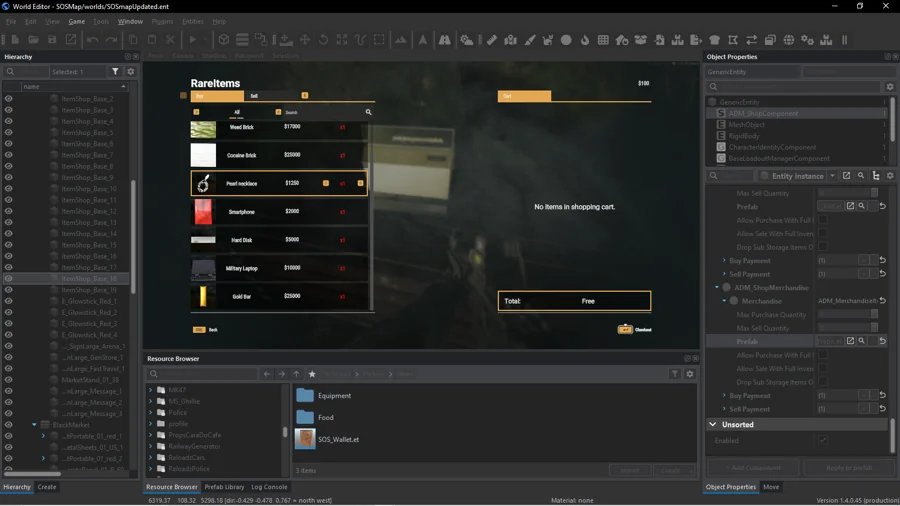Image resolution: width=900 pixels, height=506 pixels.
Task: Click the star favorites icon in Resource Browser
Action: (312, 374)
